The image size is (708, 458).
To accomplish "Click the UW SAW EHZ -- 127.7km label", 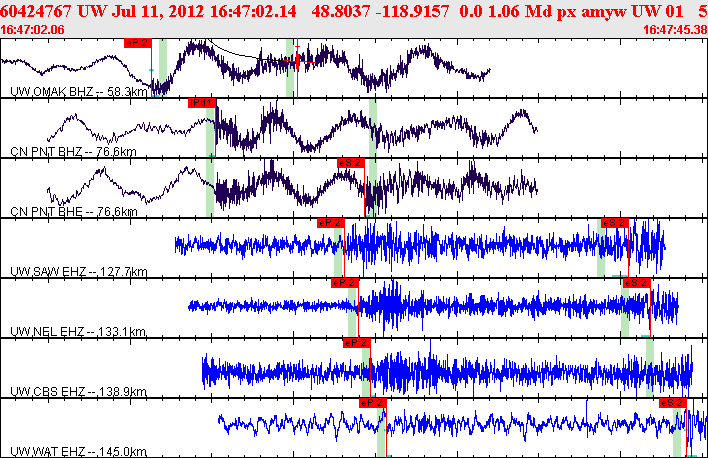I will 79,271.
